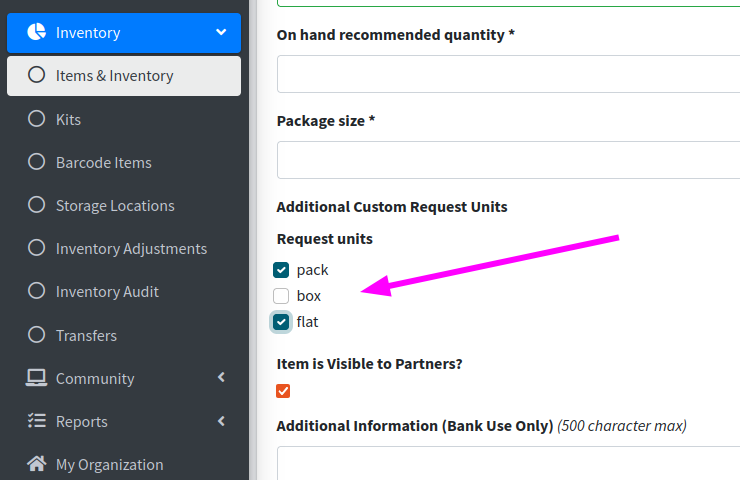Uncheck the pack request unit checkbox
This screenshot has width=740, height=480.
tap(281, 270)
